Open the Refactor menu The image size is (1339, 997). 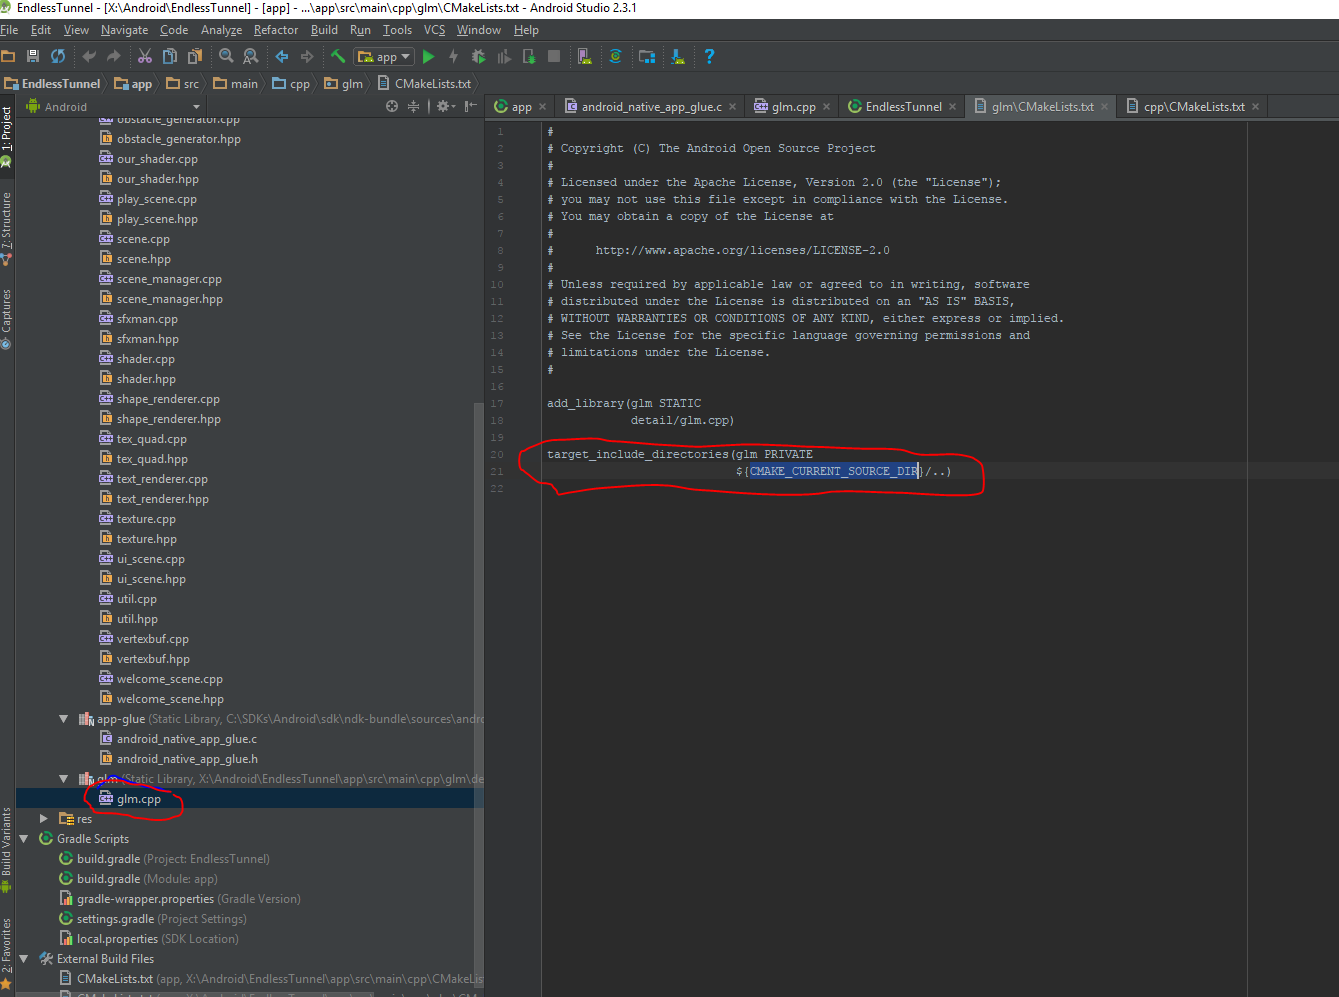(x=276, y=30)
